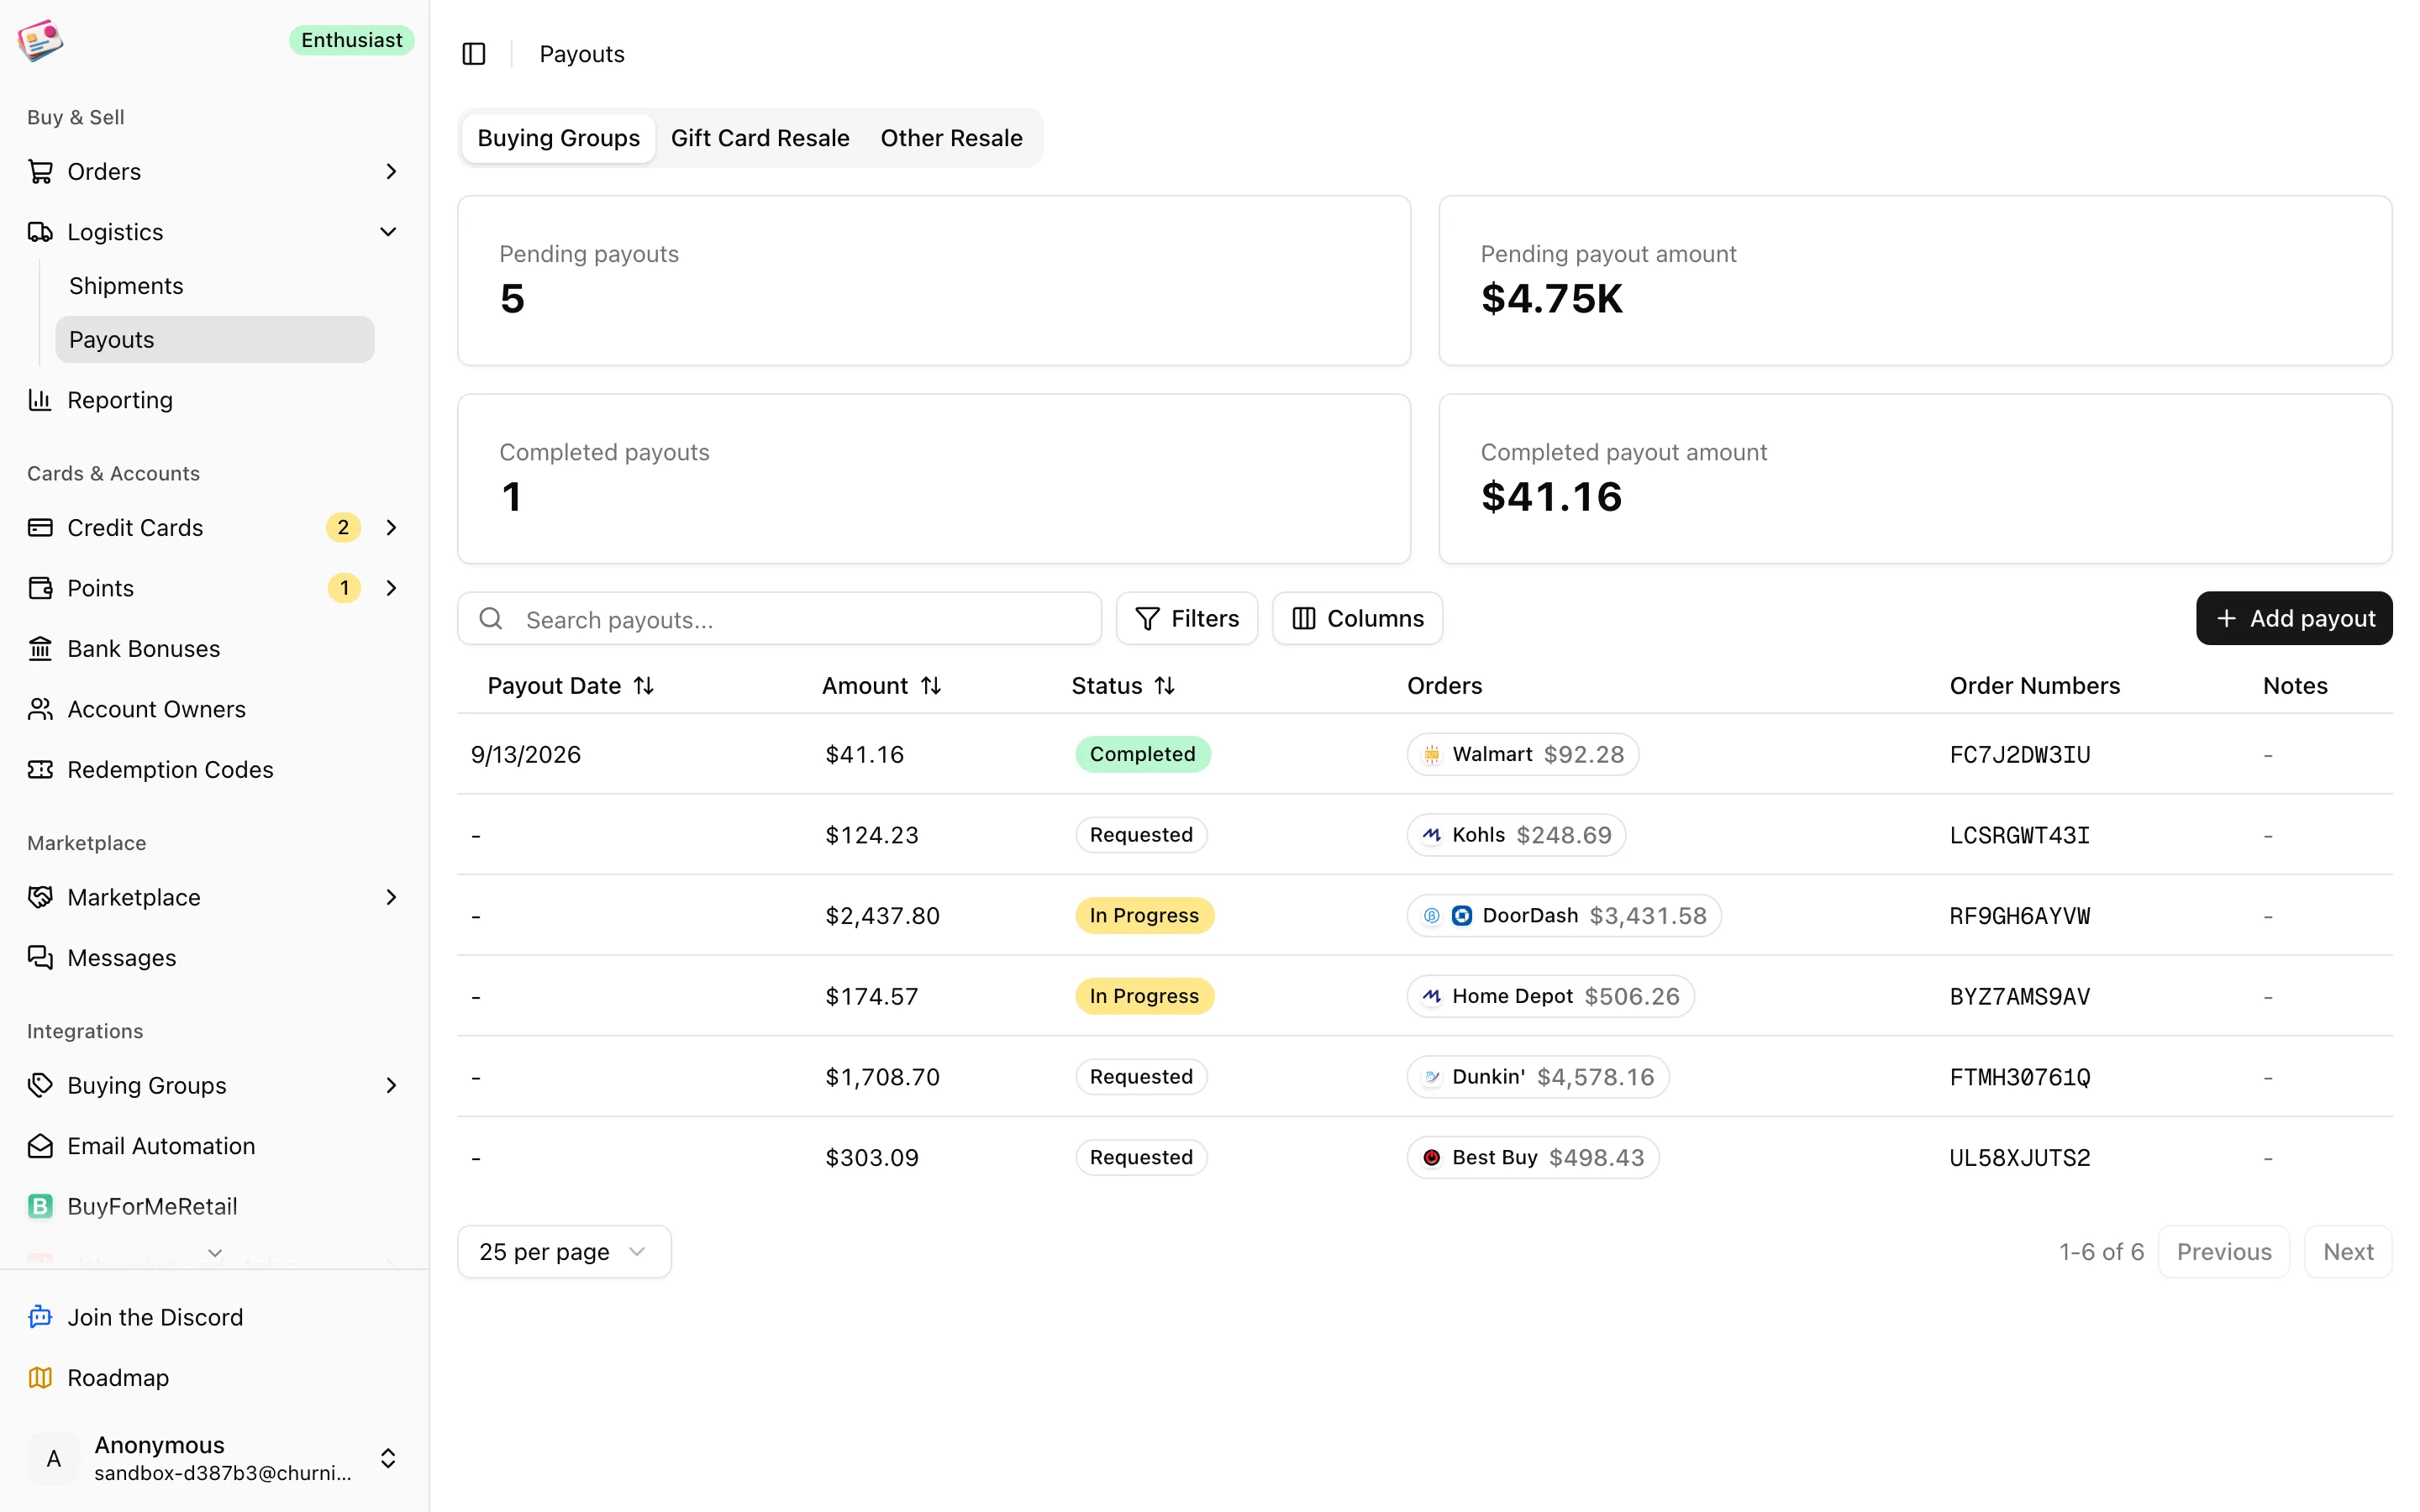Click the Account Owners people icon
This screenshot has width=2420, height=1512.
click(x=40, y=709)
